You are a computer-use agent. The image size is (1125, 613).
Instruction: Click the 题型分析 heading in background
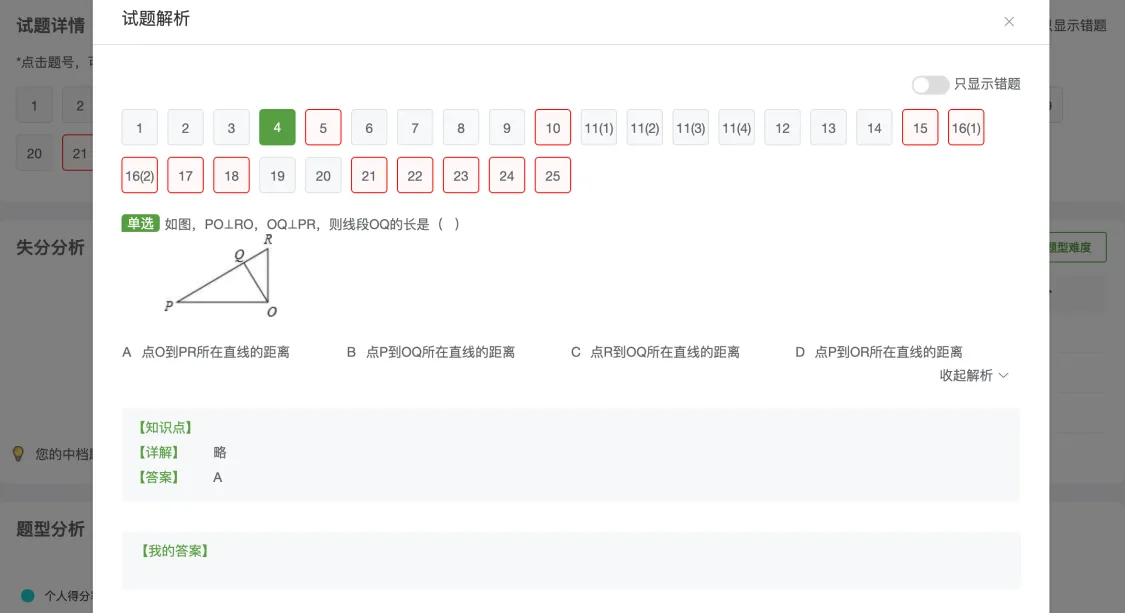pos(50,530)
